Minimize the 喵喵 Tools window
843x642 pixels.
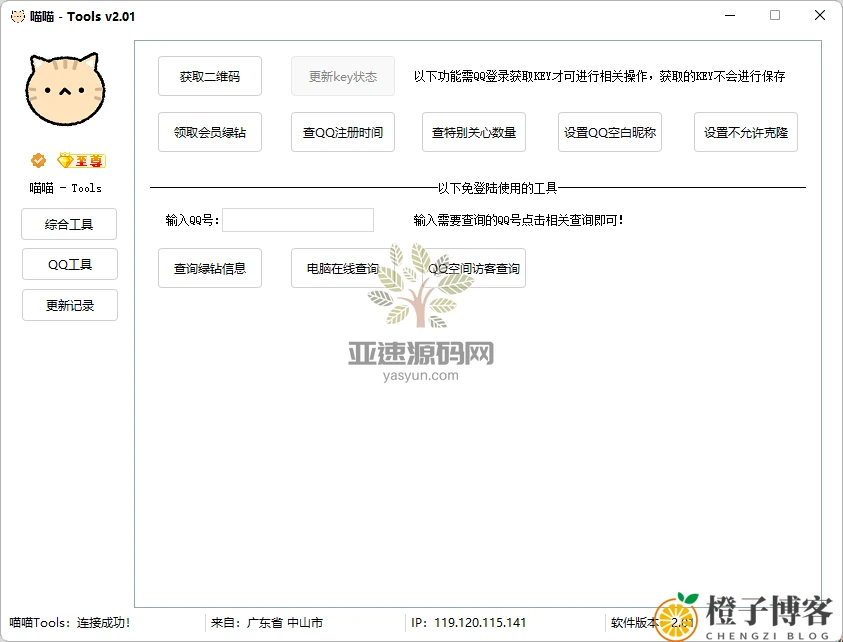pyautogui.click(x=730, y=16)
